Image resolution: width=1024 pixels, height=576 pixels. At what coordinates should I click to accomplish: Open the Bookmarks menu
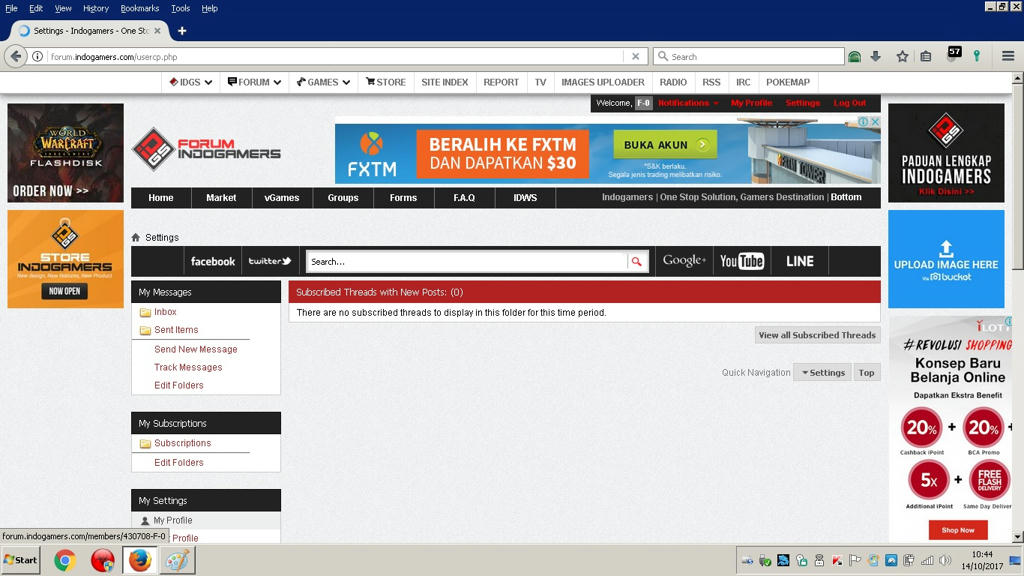(x=140, y=8)
